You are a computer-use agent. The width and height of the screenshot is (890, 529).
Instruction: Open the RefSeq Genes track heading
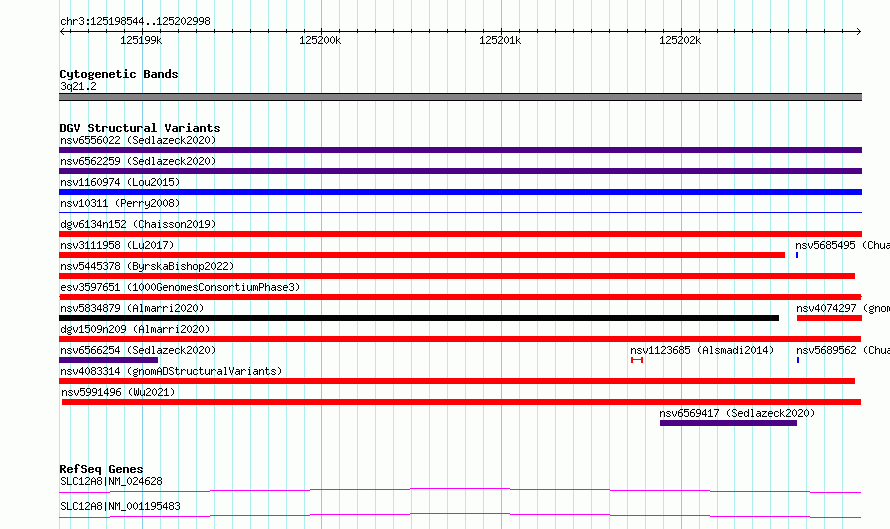(x=101, y=469)
